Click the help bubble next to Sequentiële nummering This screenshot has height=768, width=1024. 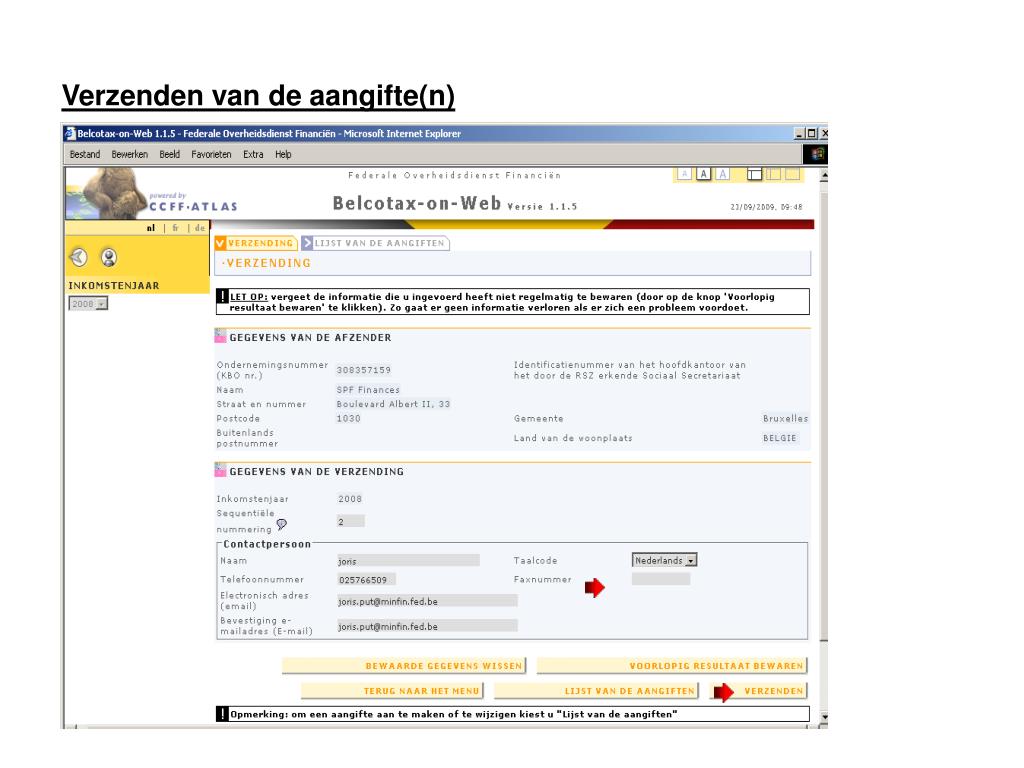pos(281,524)
